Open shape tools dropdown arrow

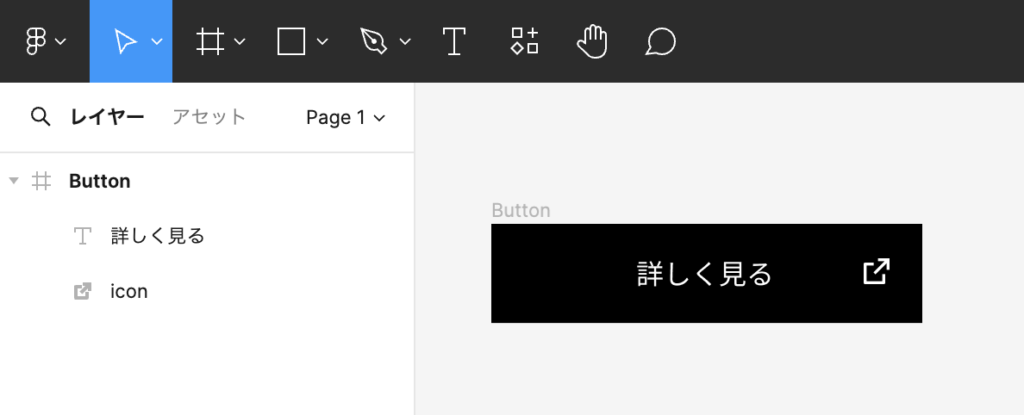pos(322,42)
